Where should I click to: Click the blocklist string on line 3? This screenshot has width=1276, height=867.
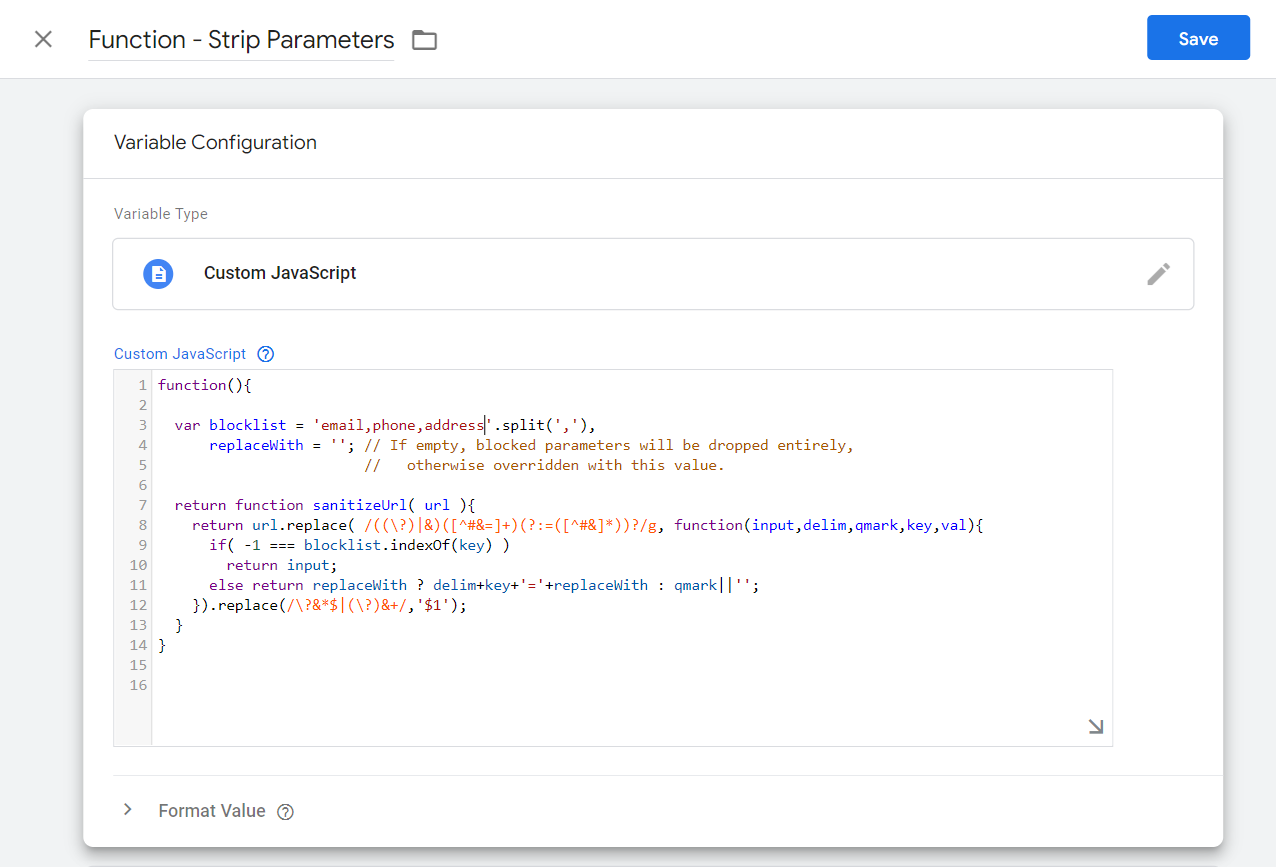pyautogui.click(x=402, y=425)
